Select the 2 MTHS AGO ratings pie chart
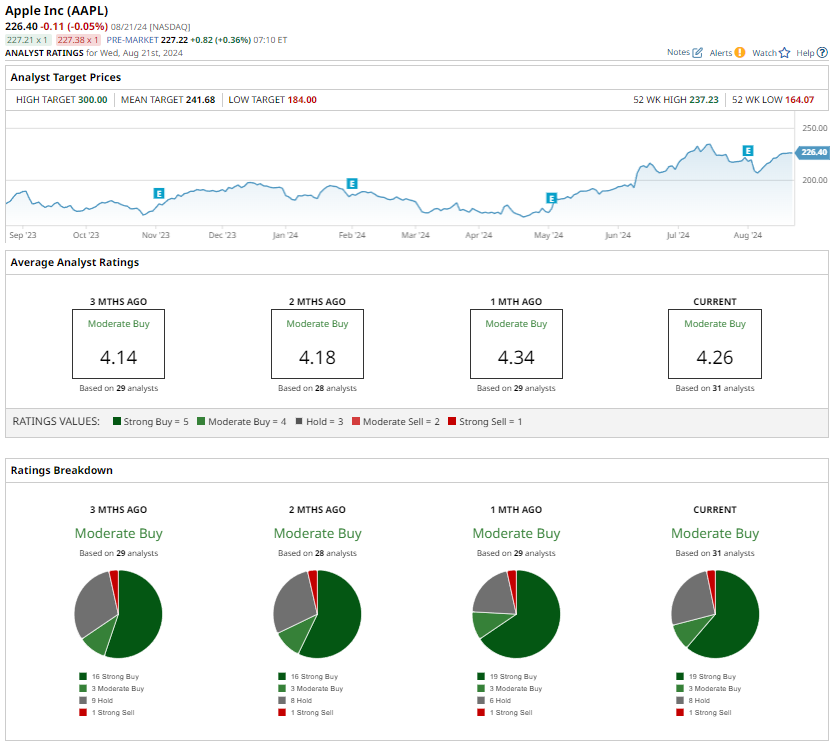This screenshot has height=743, width=831. [x=317, y=614]
